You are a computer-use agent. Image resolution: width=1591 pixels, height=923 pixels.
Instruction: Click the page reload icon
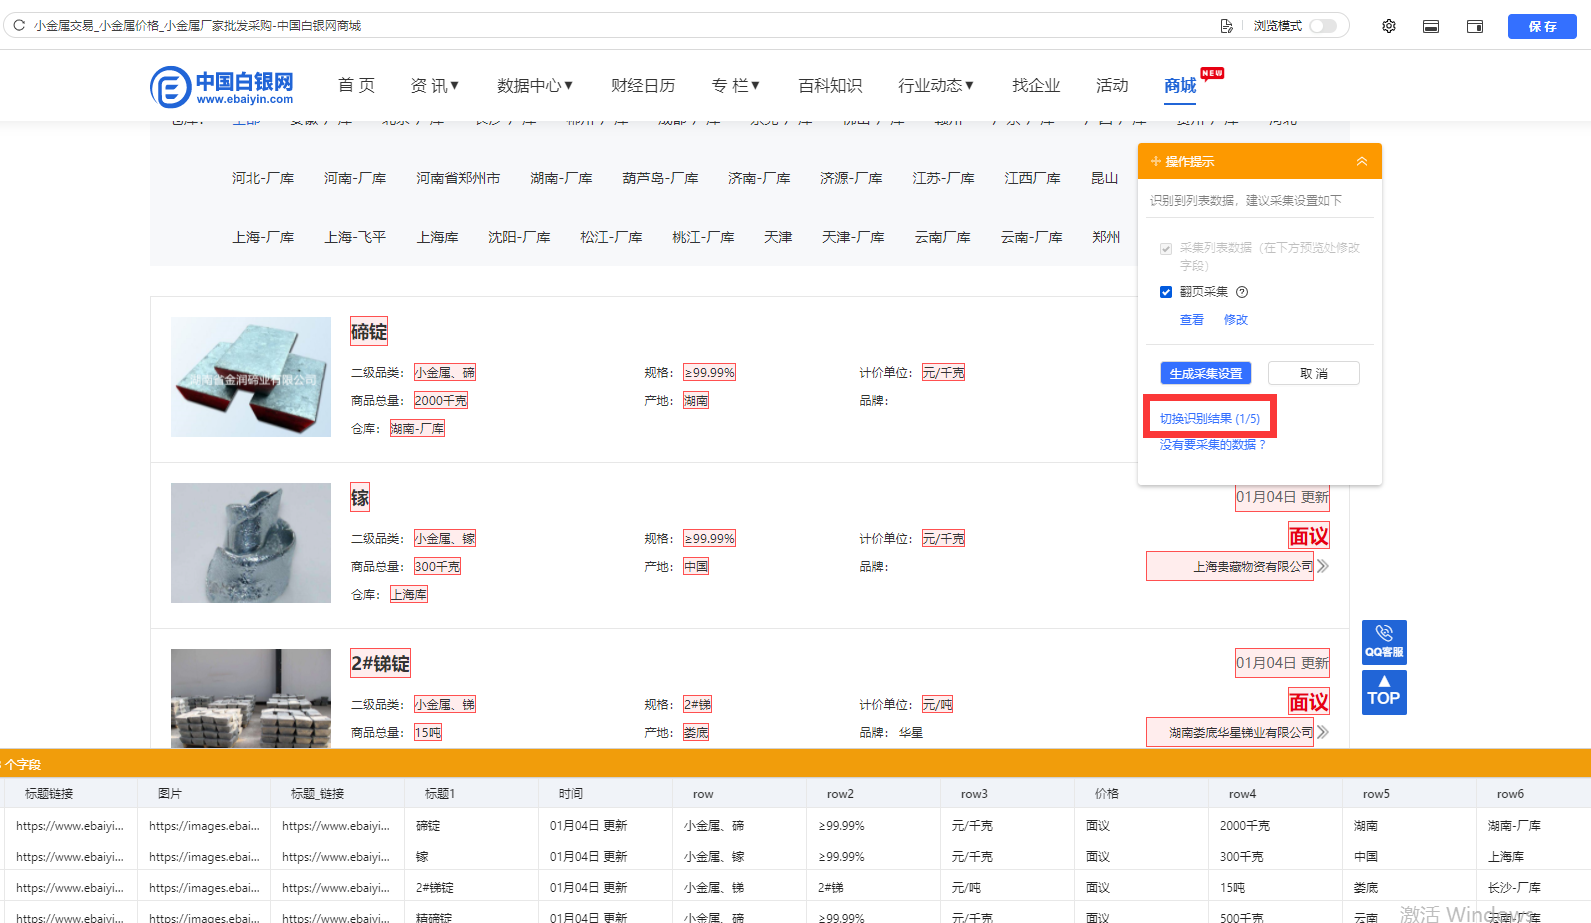tap(19, 26)
